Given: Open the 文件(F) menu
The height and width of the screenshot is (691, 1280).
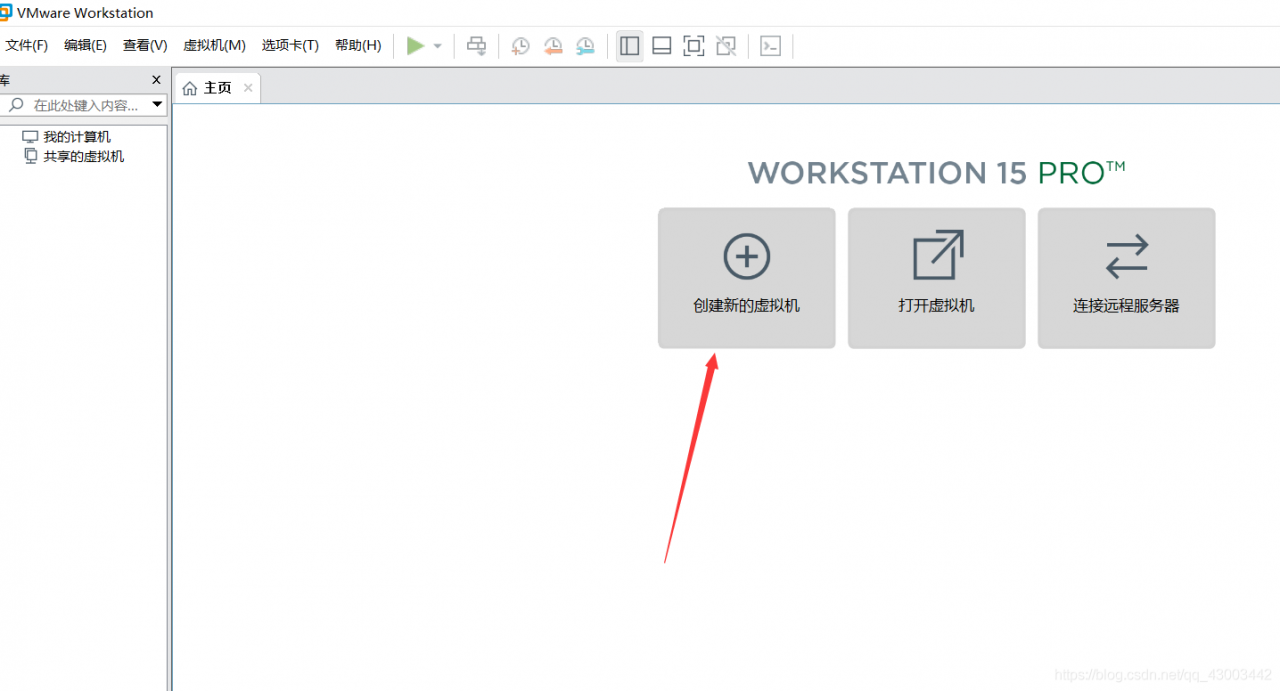Looking at the screenshot, I should click(x=26, y=46).
